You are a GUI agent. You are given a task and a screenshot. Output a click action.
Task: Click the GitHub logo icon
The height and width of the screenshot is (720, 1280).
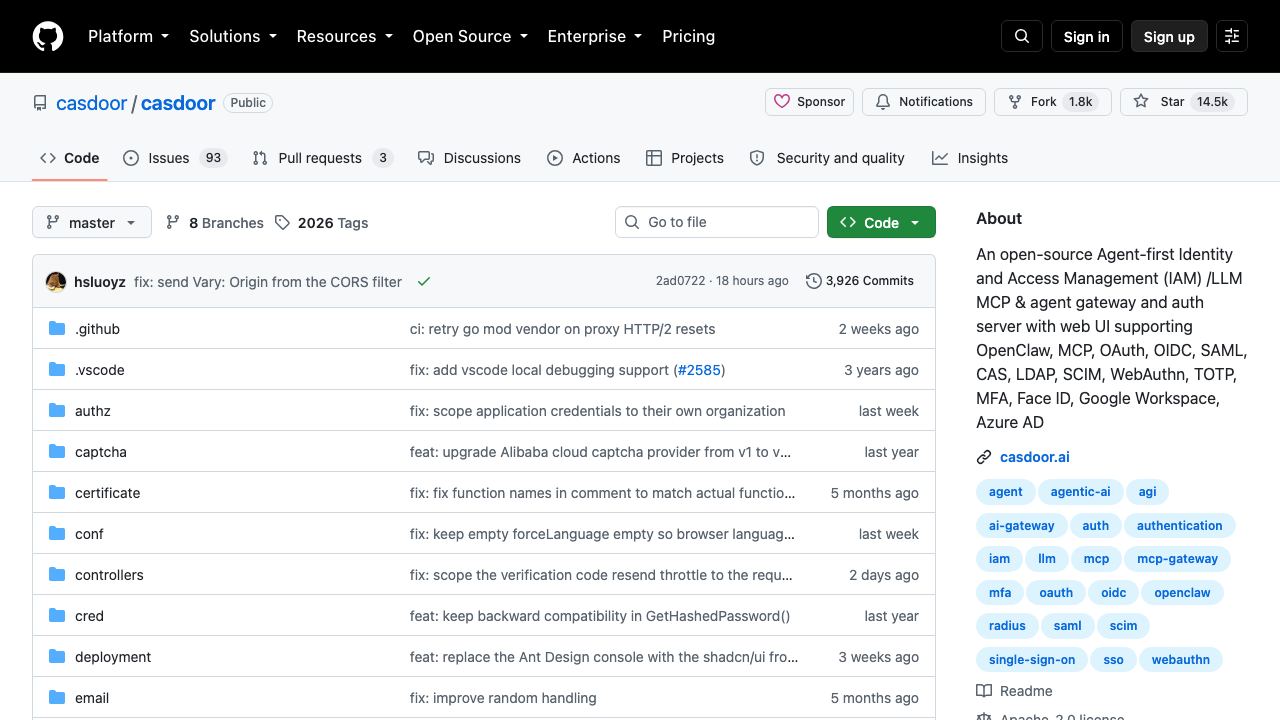click(x=48, y=36)
